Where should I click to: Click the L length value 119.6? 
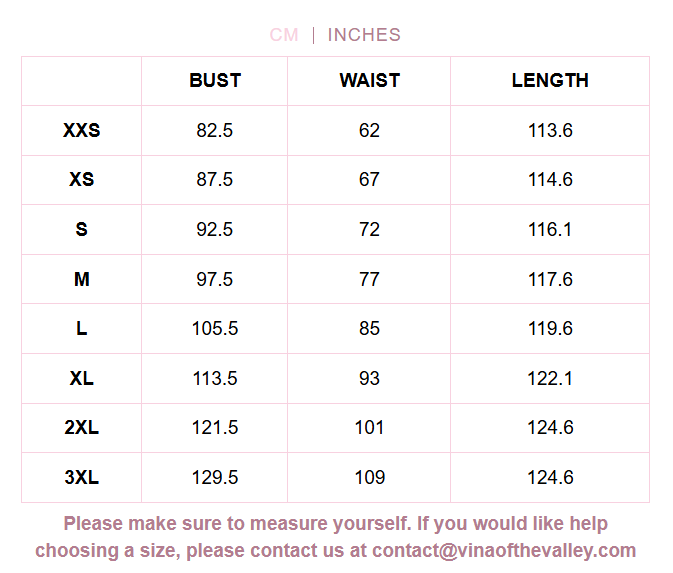pos(550,329)
